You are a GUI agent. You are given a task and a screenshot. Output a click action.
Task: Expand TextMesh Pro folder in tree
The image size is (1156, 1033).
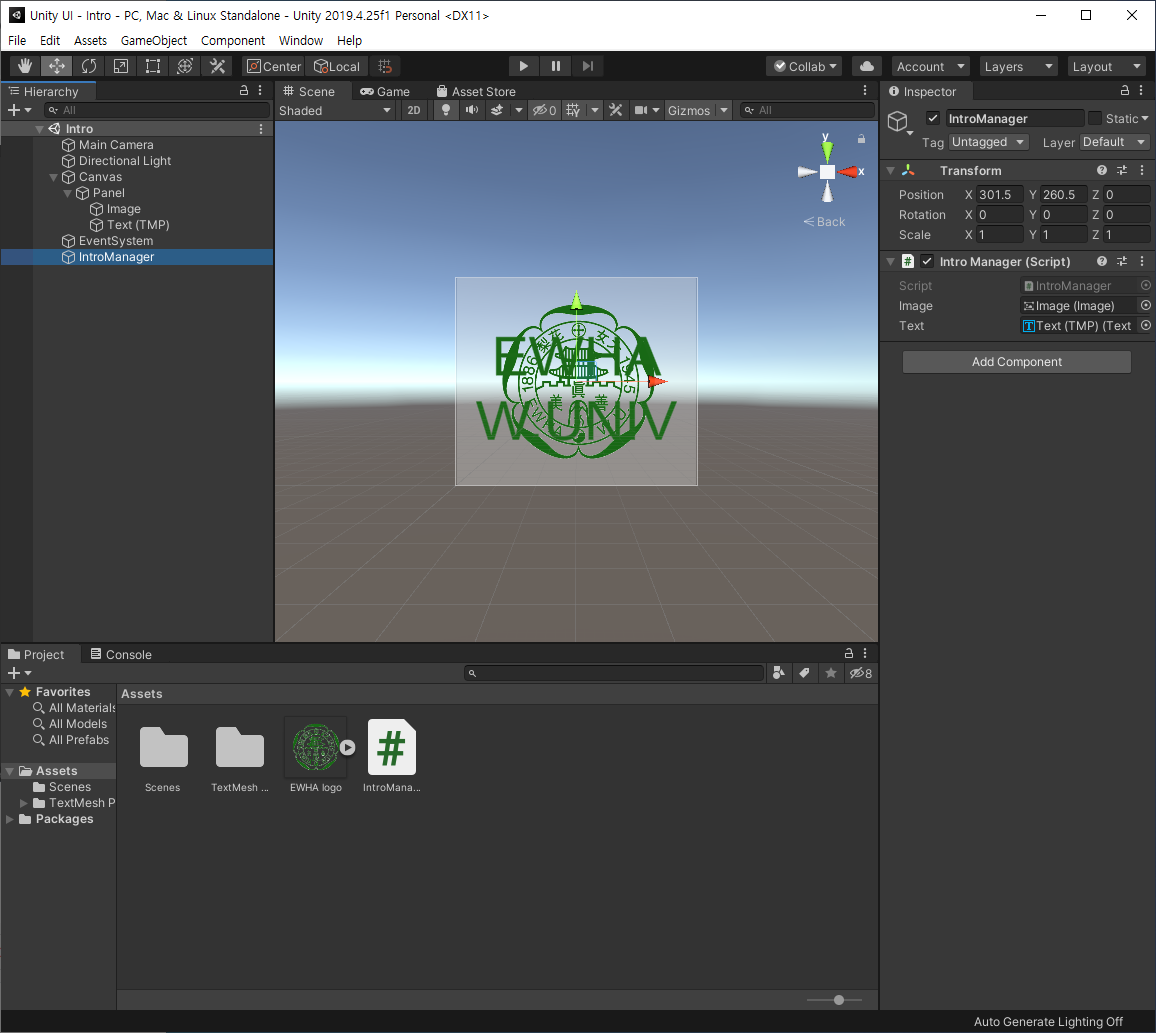pyautogui.click(x=24, y=803)
